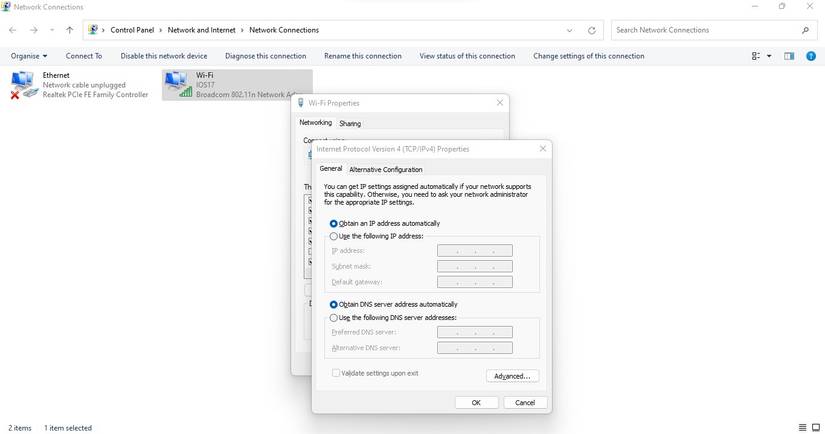Switch to Sharing tab in Wi-Fi Properties

(350, 124)
